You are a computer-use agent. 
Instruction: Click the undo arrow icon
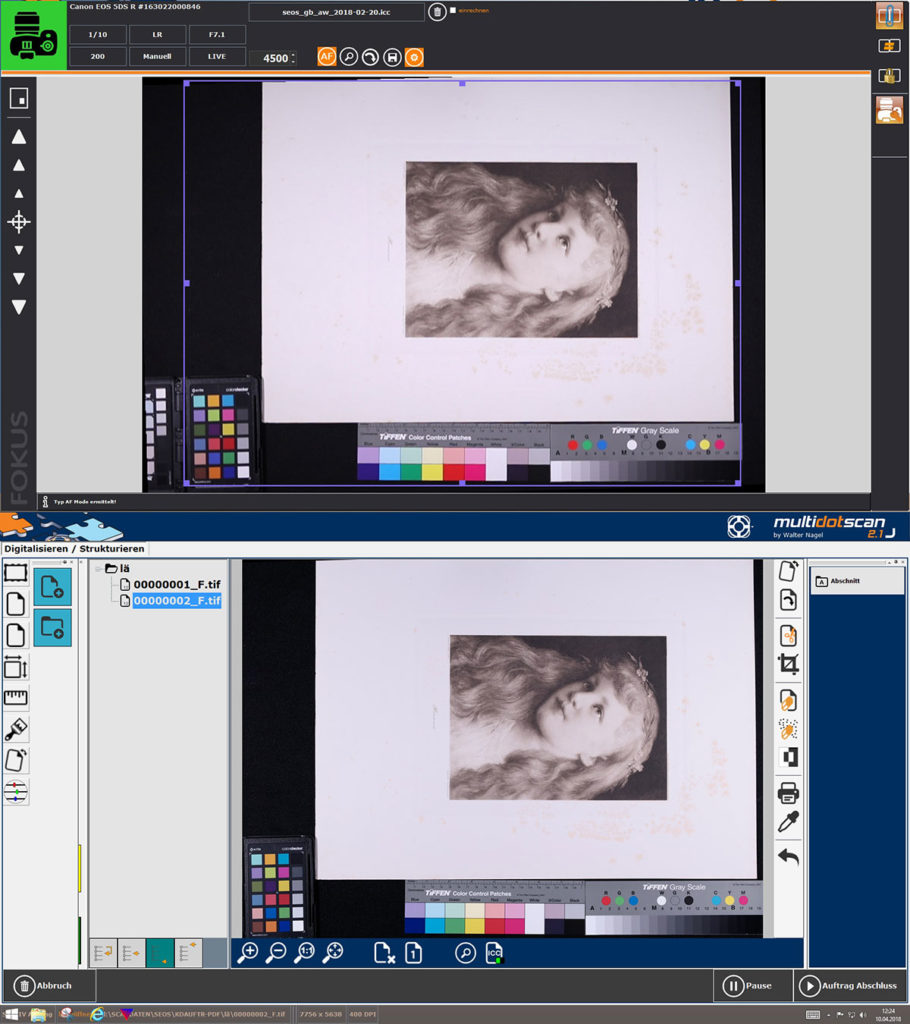[788, 857]
